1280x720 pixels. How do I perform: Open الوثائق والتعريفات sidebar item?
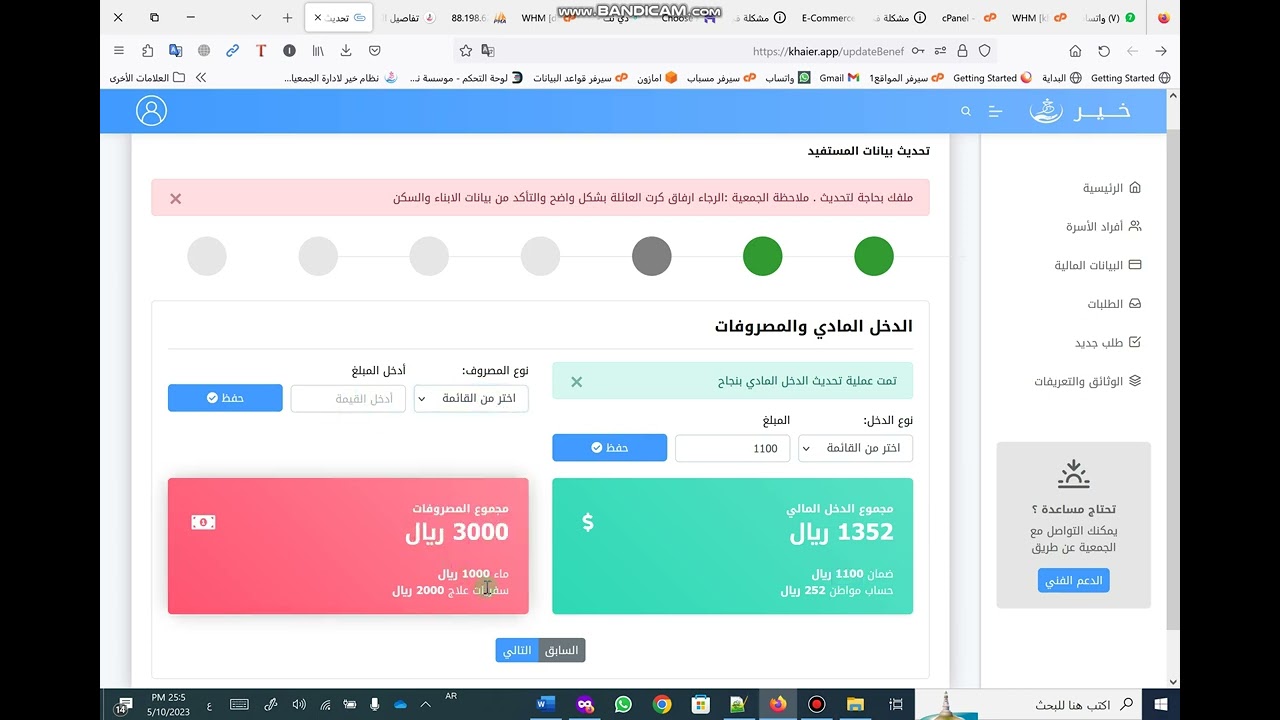[x=1087, y=382]
